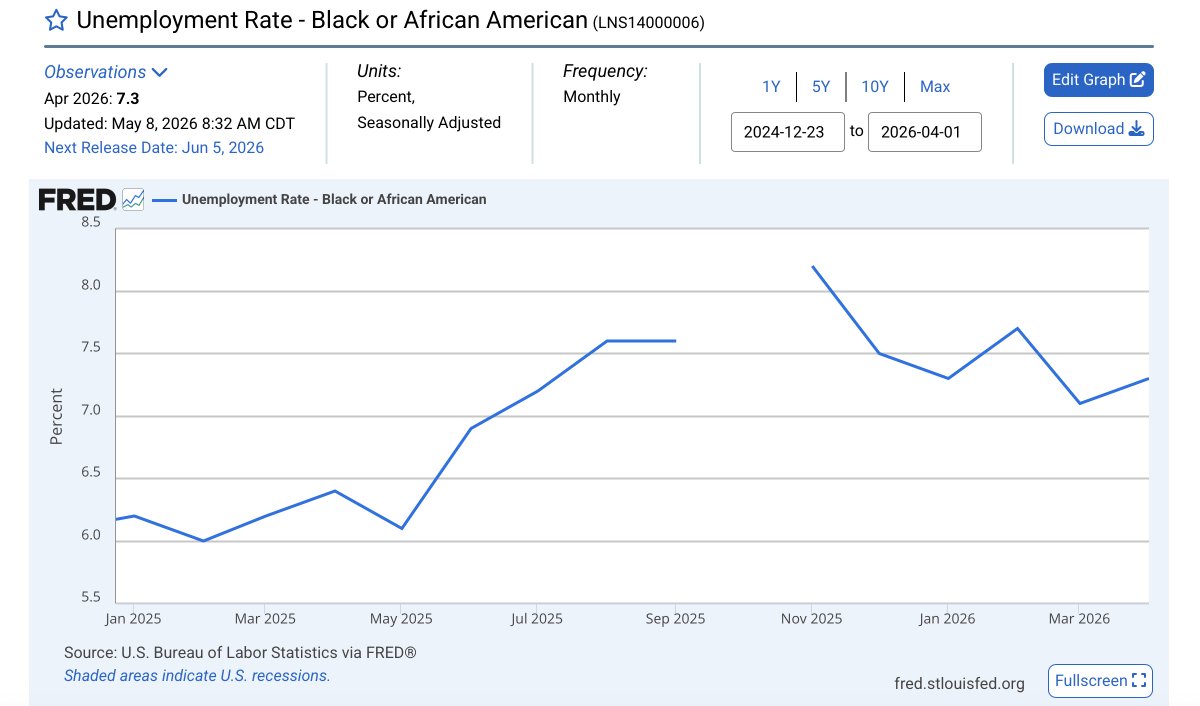This screenshot has height=706, width=1200.
Task: Click the 8.0 y-axis label
Action: pos(91,285)
